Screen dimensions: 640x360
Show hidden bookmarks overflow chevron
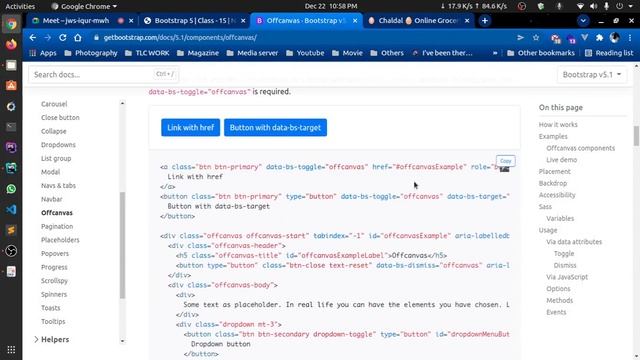click(495, 53)
